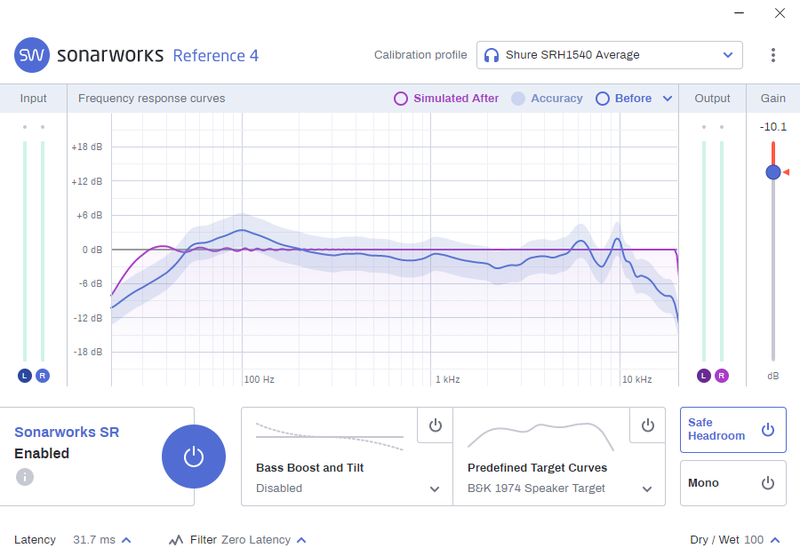Click the output R channel badge
The height and width of the screenshot is (548, 800).
721,376
